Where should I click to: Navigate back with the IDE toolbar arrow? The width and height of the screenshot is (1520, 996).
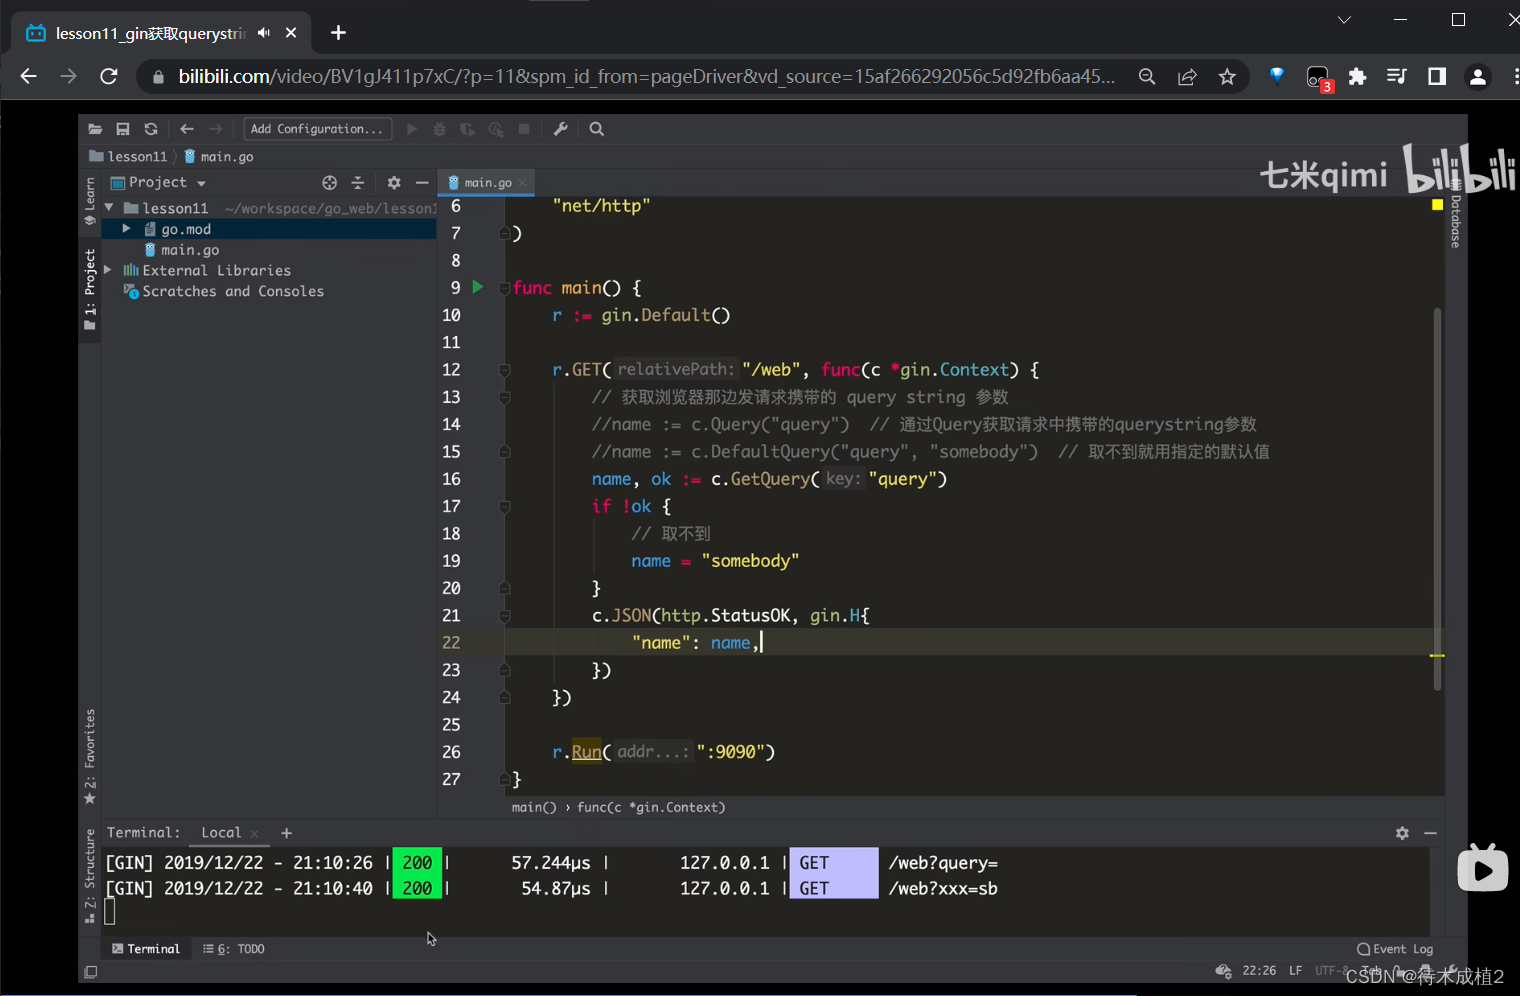(x=187, y=129)
